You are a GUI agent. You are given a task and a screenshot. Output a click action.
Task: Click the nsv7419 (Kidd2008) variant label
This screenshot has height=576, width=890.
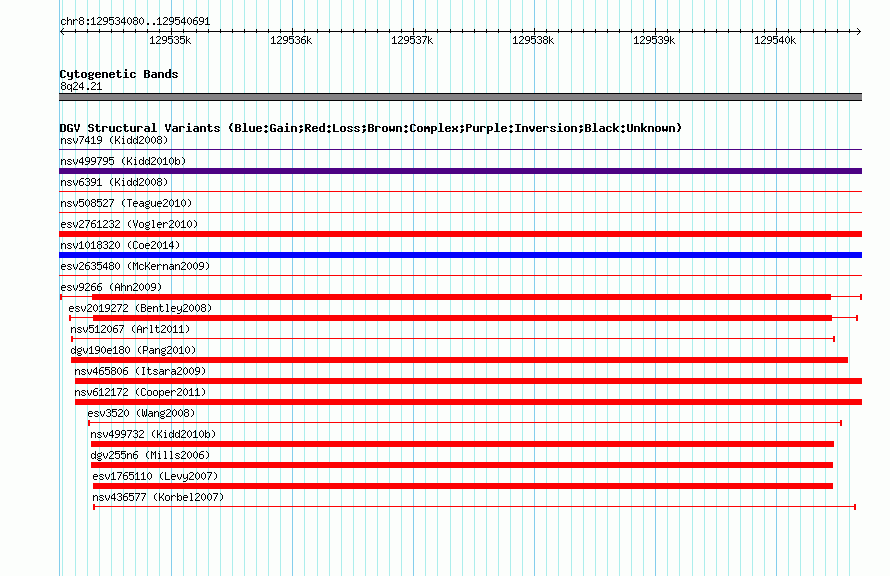point(114,140)
